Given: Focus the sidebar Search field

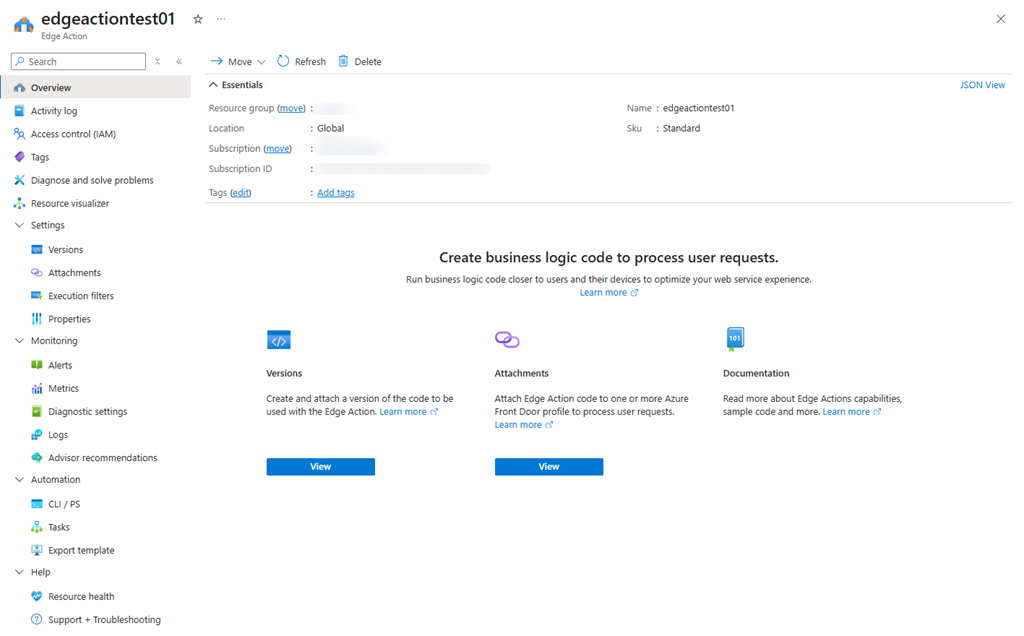Looking at the screenshot, I should pyautogui.click(x=78, y=61).
